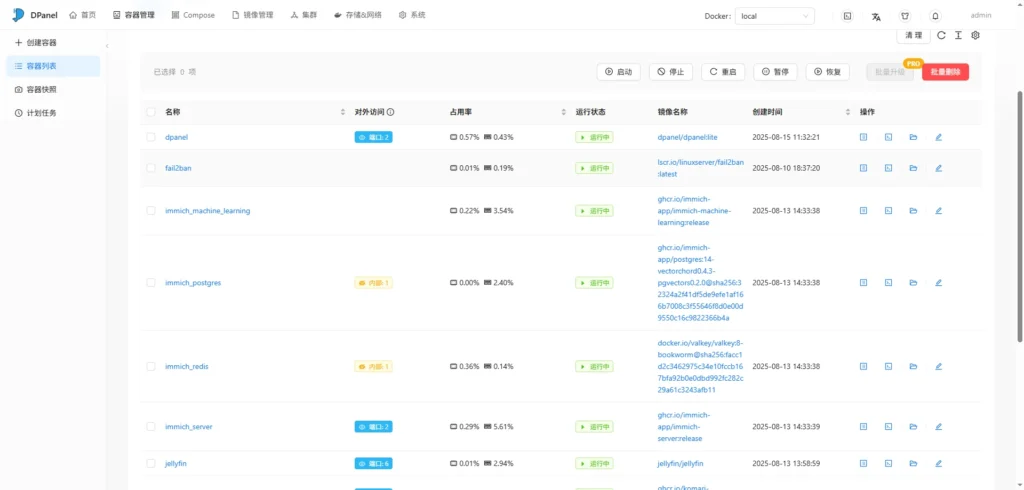1024x490 pixels.
Task: Open console icon for immich_server
Action: [888, 427]
